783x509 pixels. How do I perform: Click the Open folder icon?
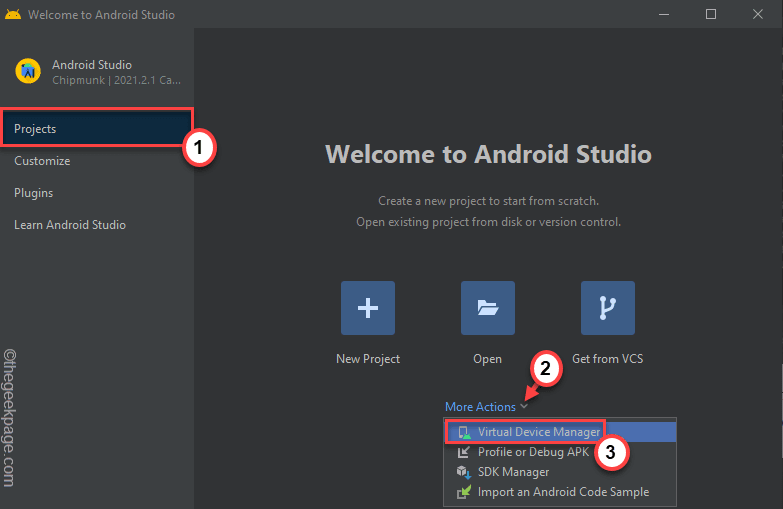pyautogui.click(x=487, y=308)
